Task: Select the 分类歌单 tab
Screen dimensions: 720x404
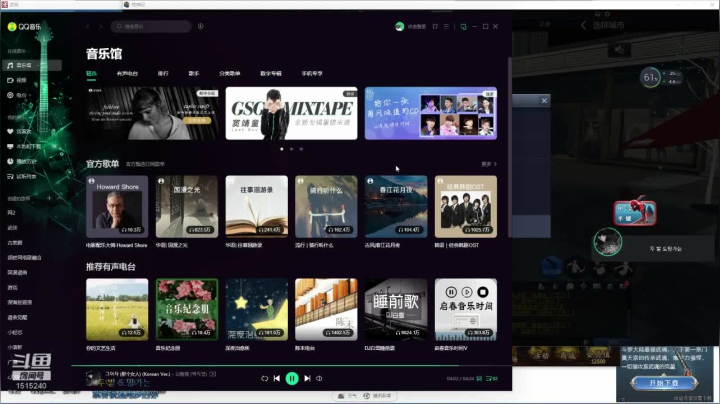Action: click(230, 73)
